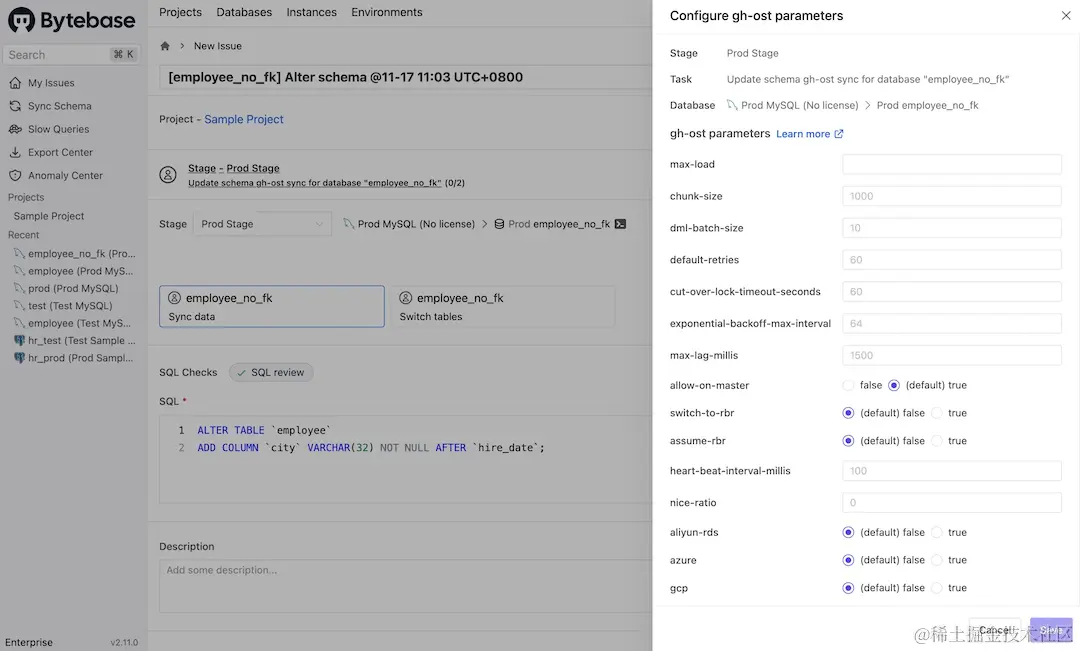Click the Sync Schema icon in sidebar

pyautogui.click(x=15, y=106)
